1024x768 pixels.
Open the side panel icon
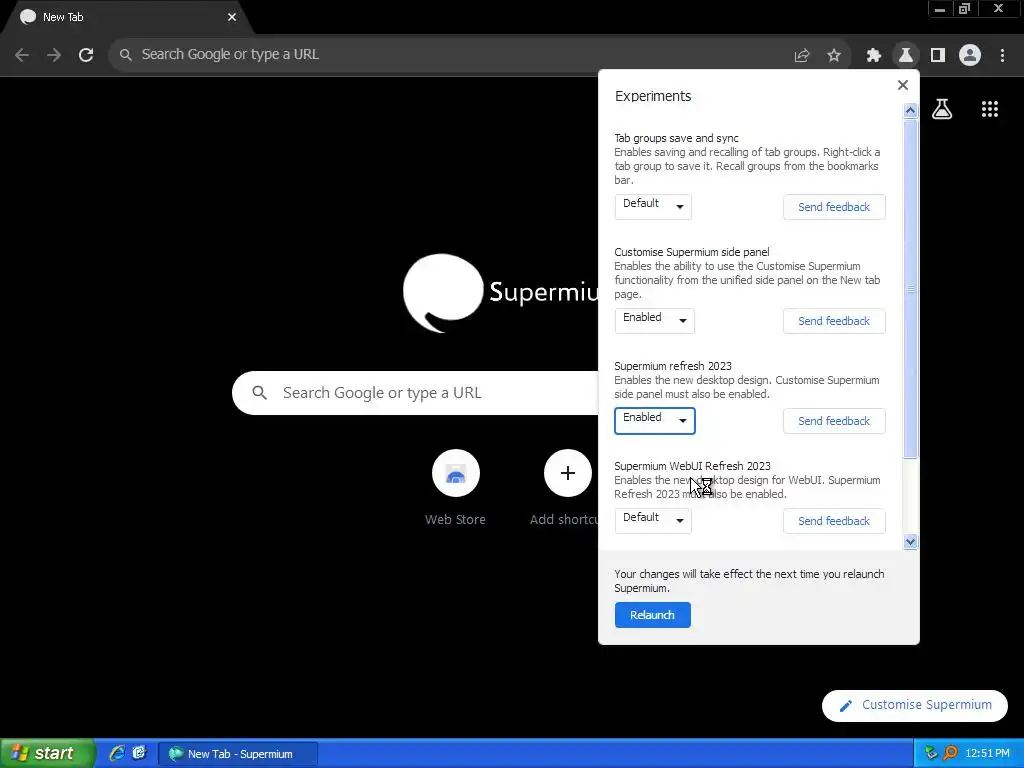pos(938,56)
